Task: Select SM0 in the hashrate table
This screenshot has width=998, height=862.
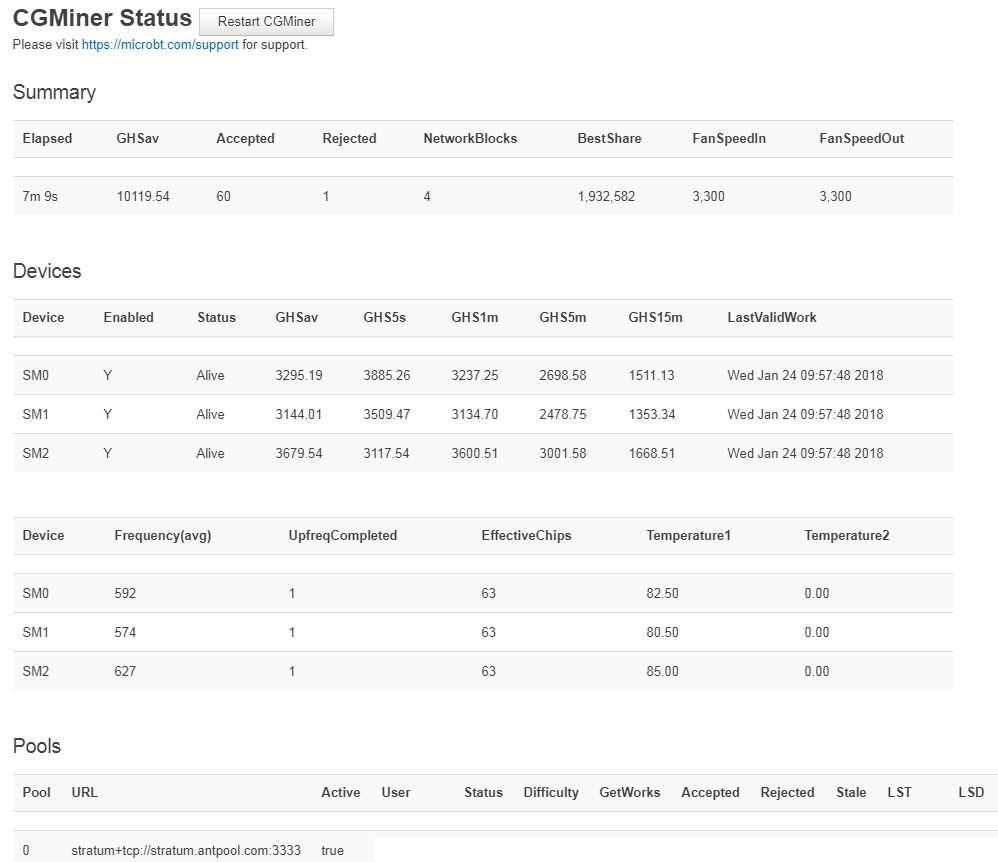Action: click(36, 375)
